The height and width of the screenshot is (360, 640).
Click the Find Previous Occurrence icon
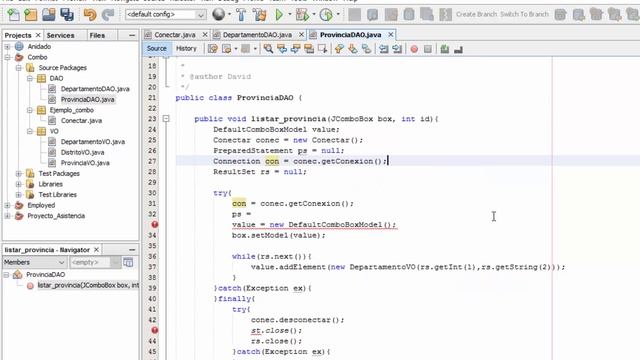click(282, 49)
